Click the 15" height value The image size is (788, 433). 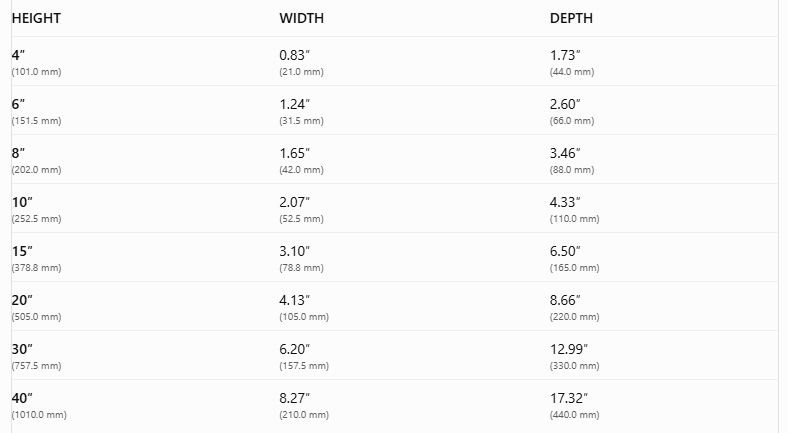click(x=22, y=251)
